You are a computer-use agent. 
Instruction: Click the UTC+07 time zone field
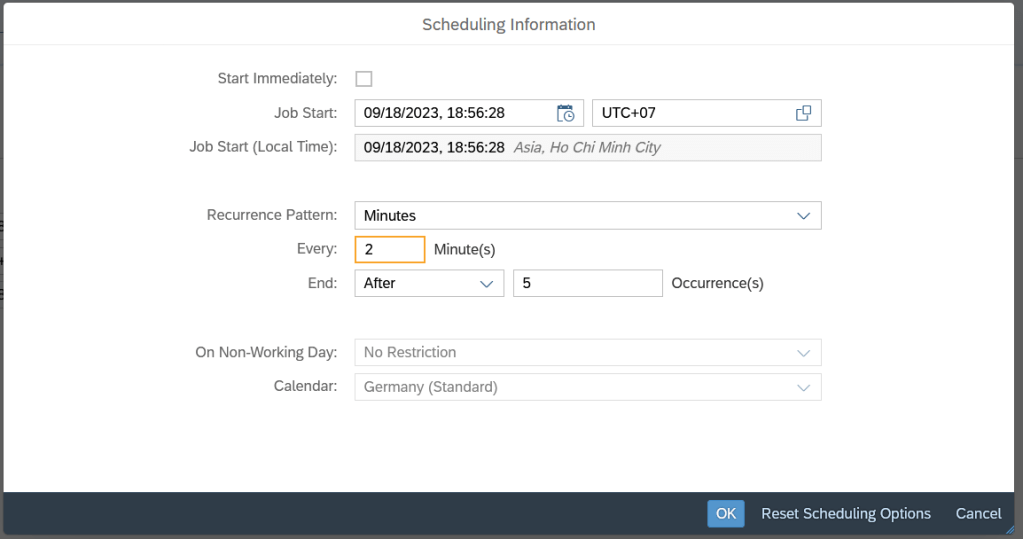(690, 113)
